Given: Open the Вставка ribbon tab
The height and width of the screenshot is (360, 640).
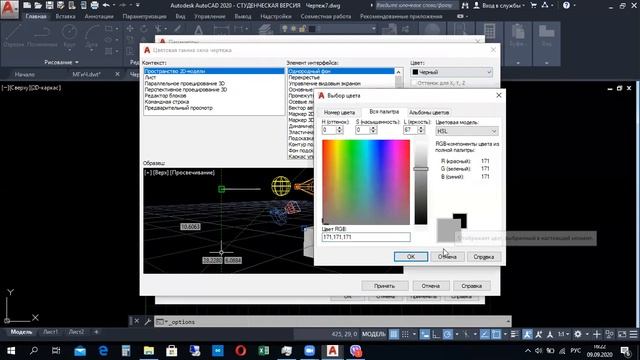Looking at the screenshot, I should tap(65, 16).
